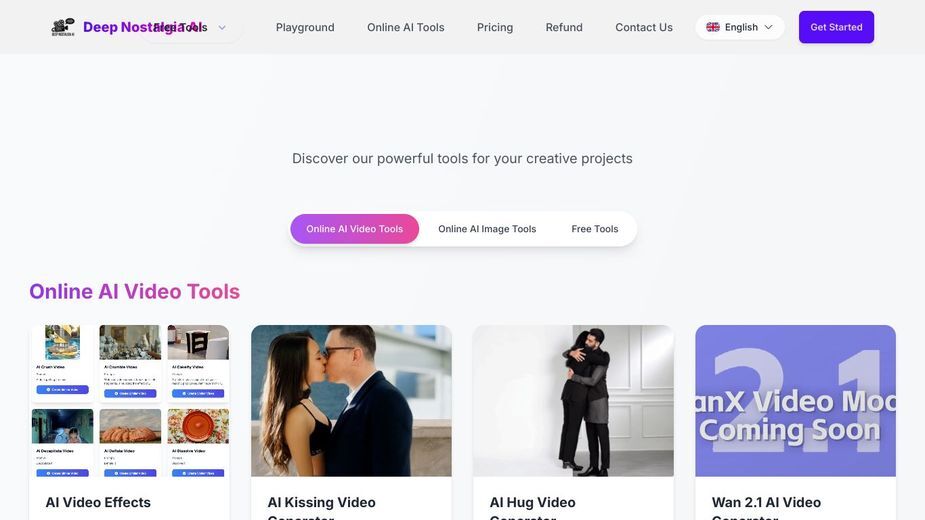Open the Free Tools dropdown chevron in header
Viewport: 925px width, 520px height.
(x=222, y=27)
